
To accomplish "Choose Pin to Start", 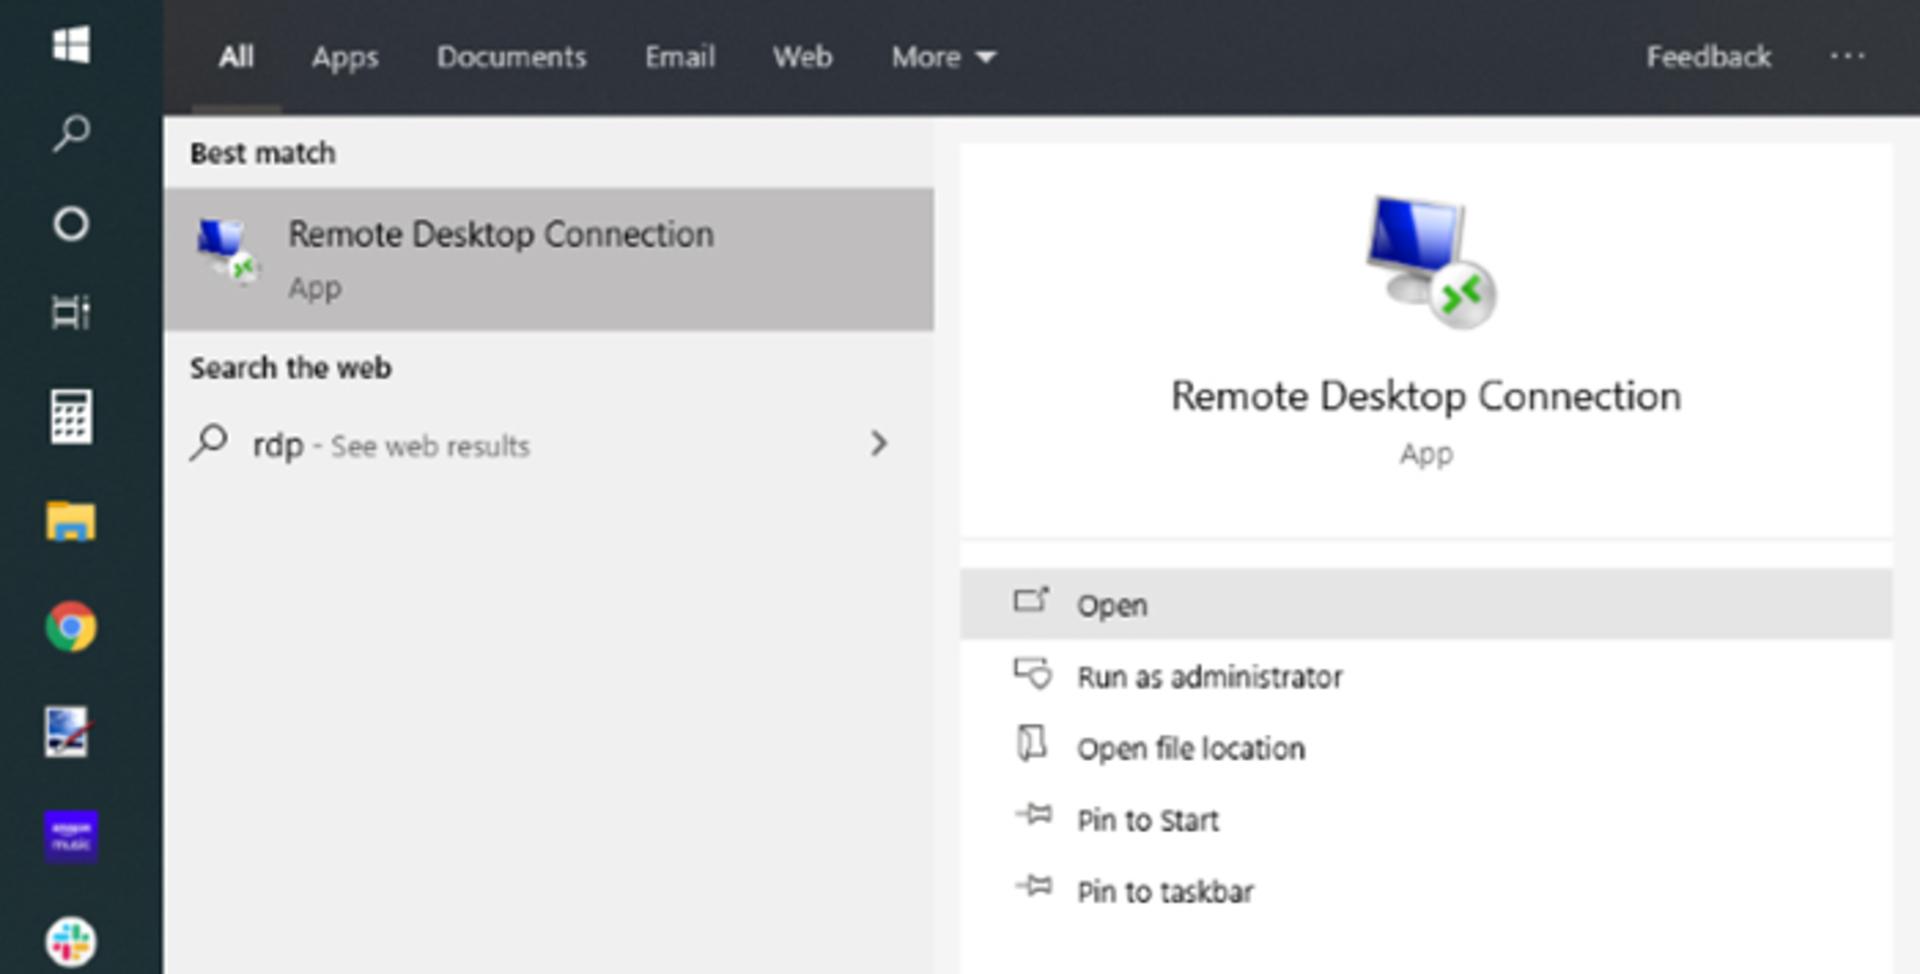I will (x=1426, y=820).
